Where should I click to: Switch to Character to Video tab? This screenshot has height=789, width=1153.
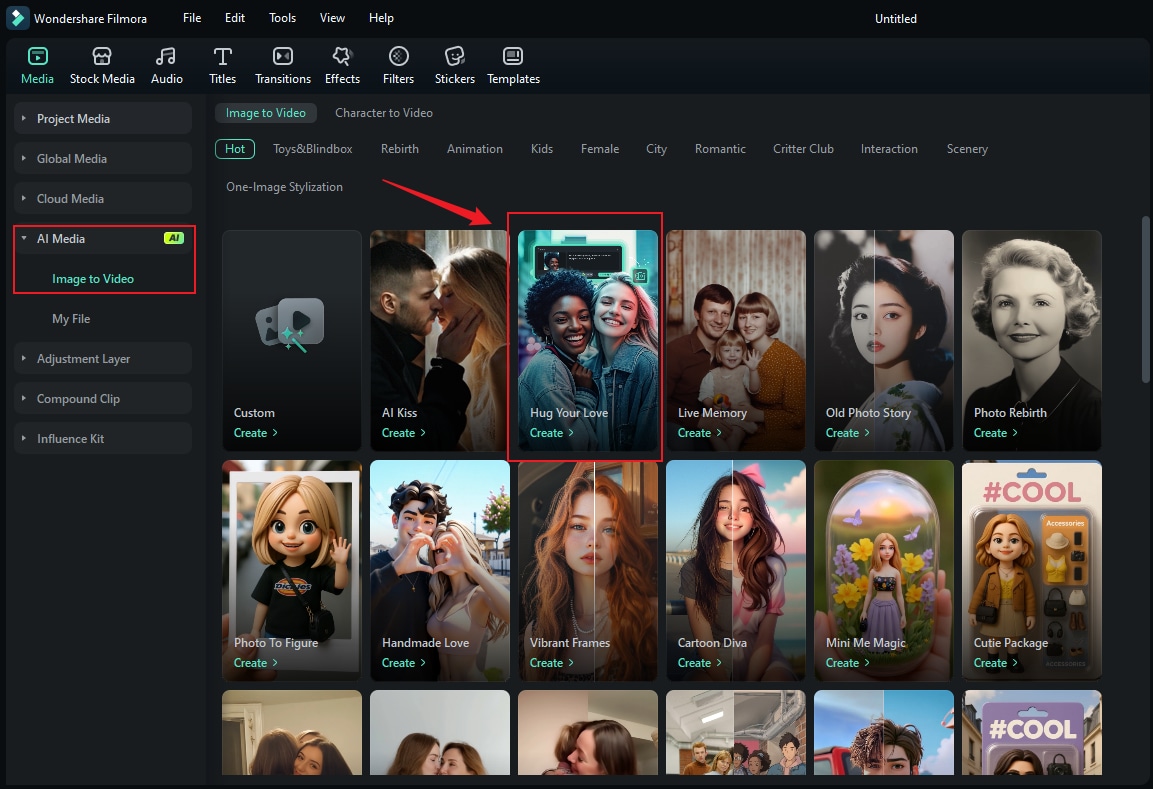(x=384, y=113)
